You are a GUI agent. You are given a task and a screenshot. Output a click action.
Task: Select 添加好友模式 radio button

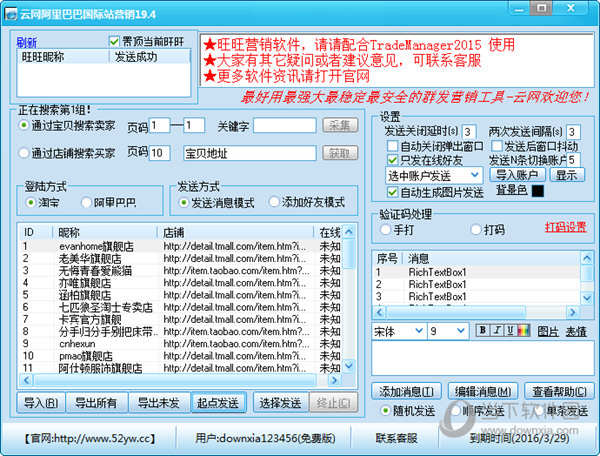(274, 202)
